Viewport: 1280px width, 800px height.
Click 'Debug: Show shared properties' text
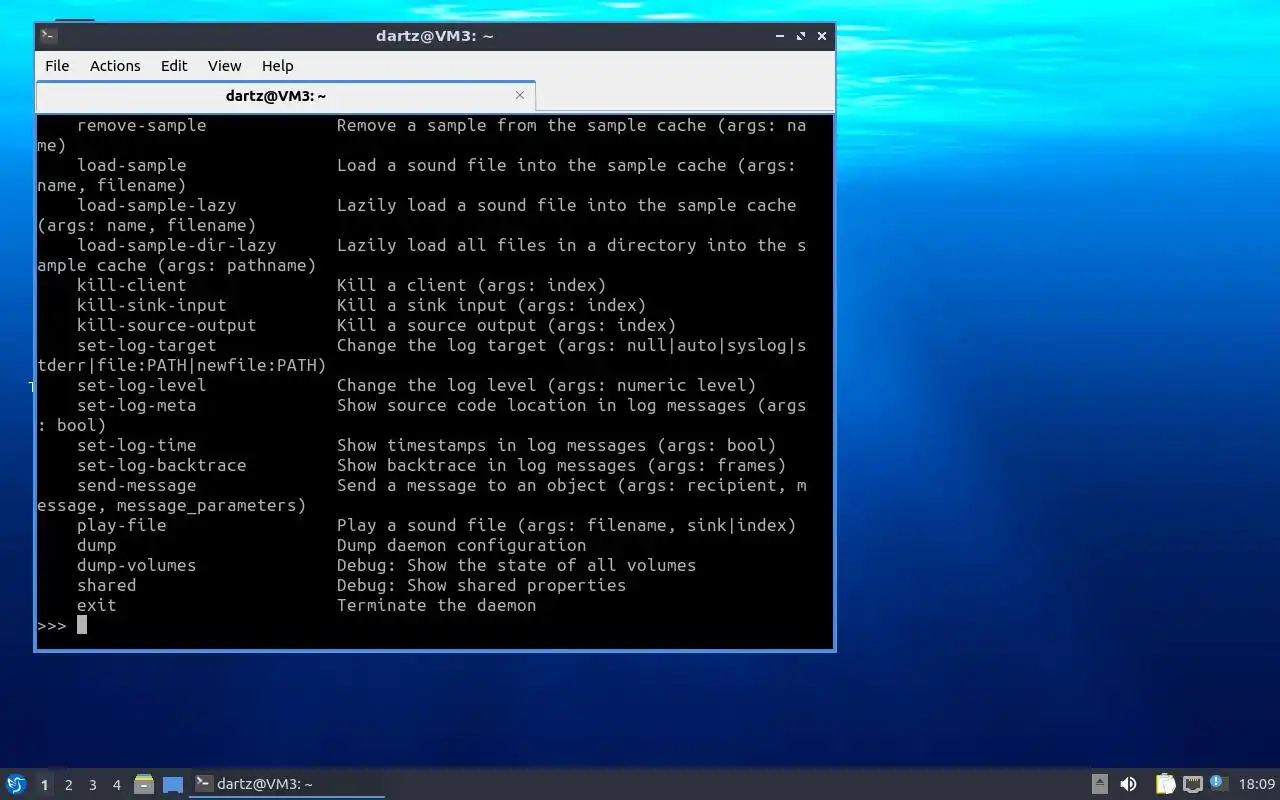pyautogui.click(x=482, y=585)
